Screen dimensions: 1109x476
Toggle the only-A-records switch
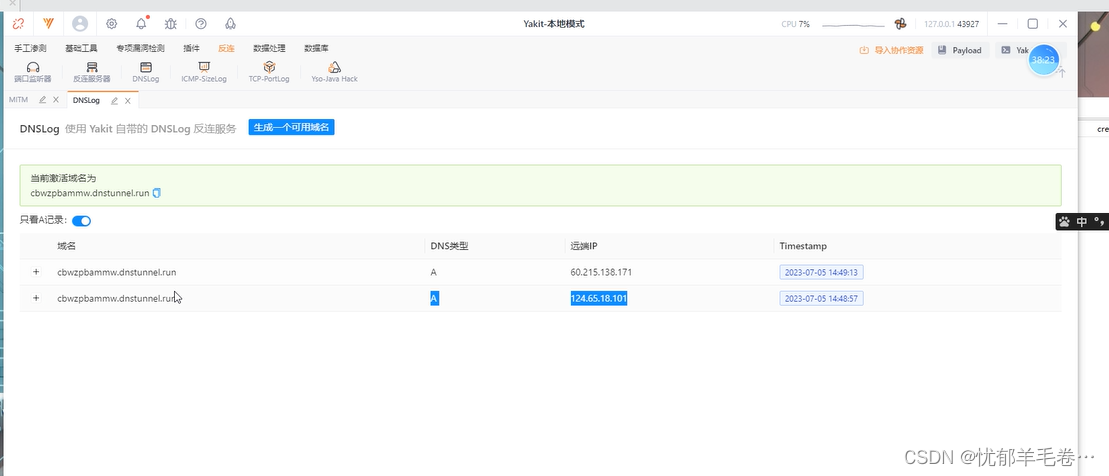(81, 221)
